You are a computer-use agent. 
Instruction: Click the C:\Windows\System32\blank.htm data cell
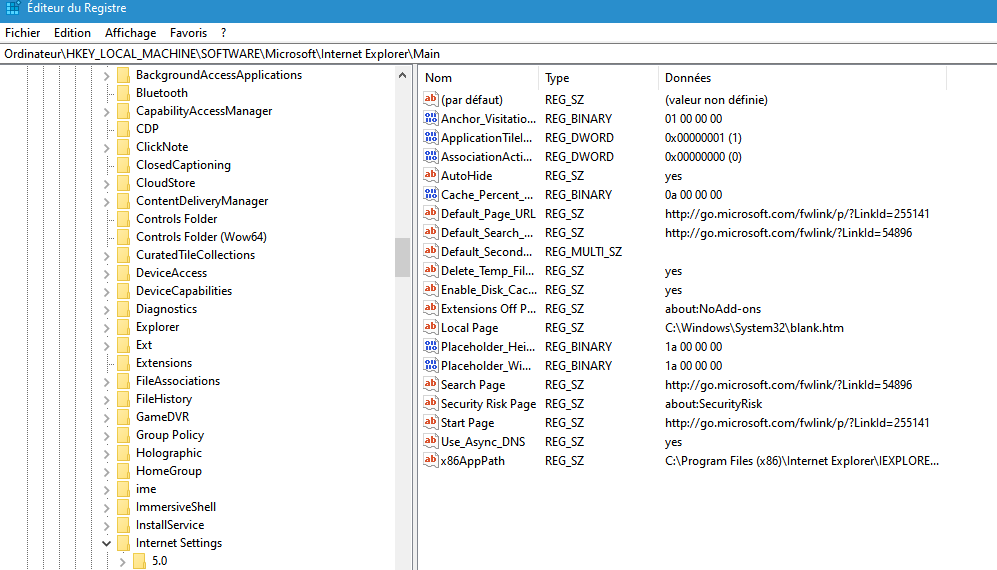[x=754, y=328]
